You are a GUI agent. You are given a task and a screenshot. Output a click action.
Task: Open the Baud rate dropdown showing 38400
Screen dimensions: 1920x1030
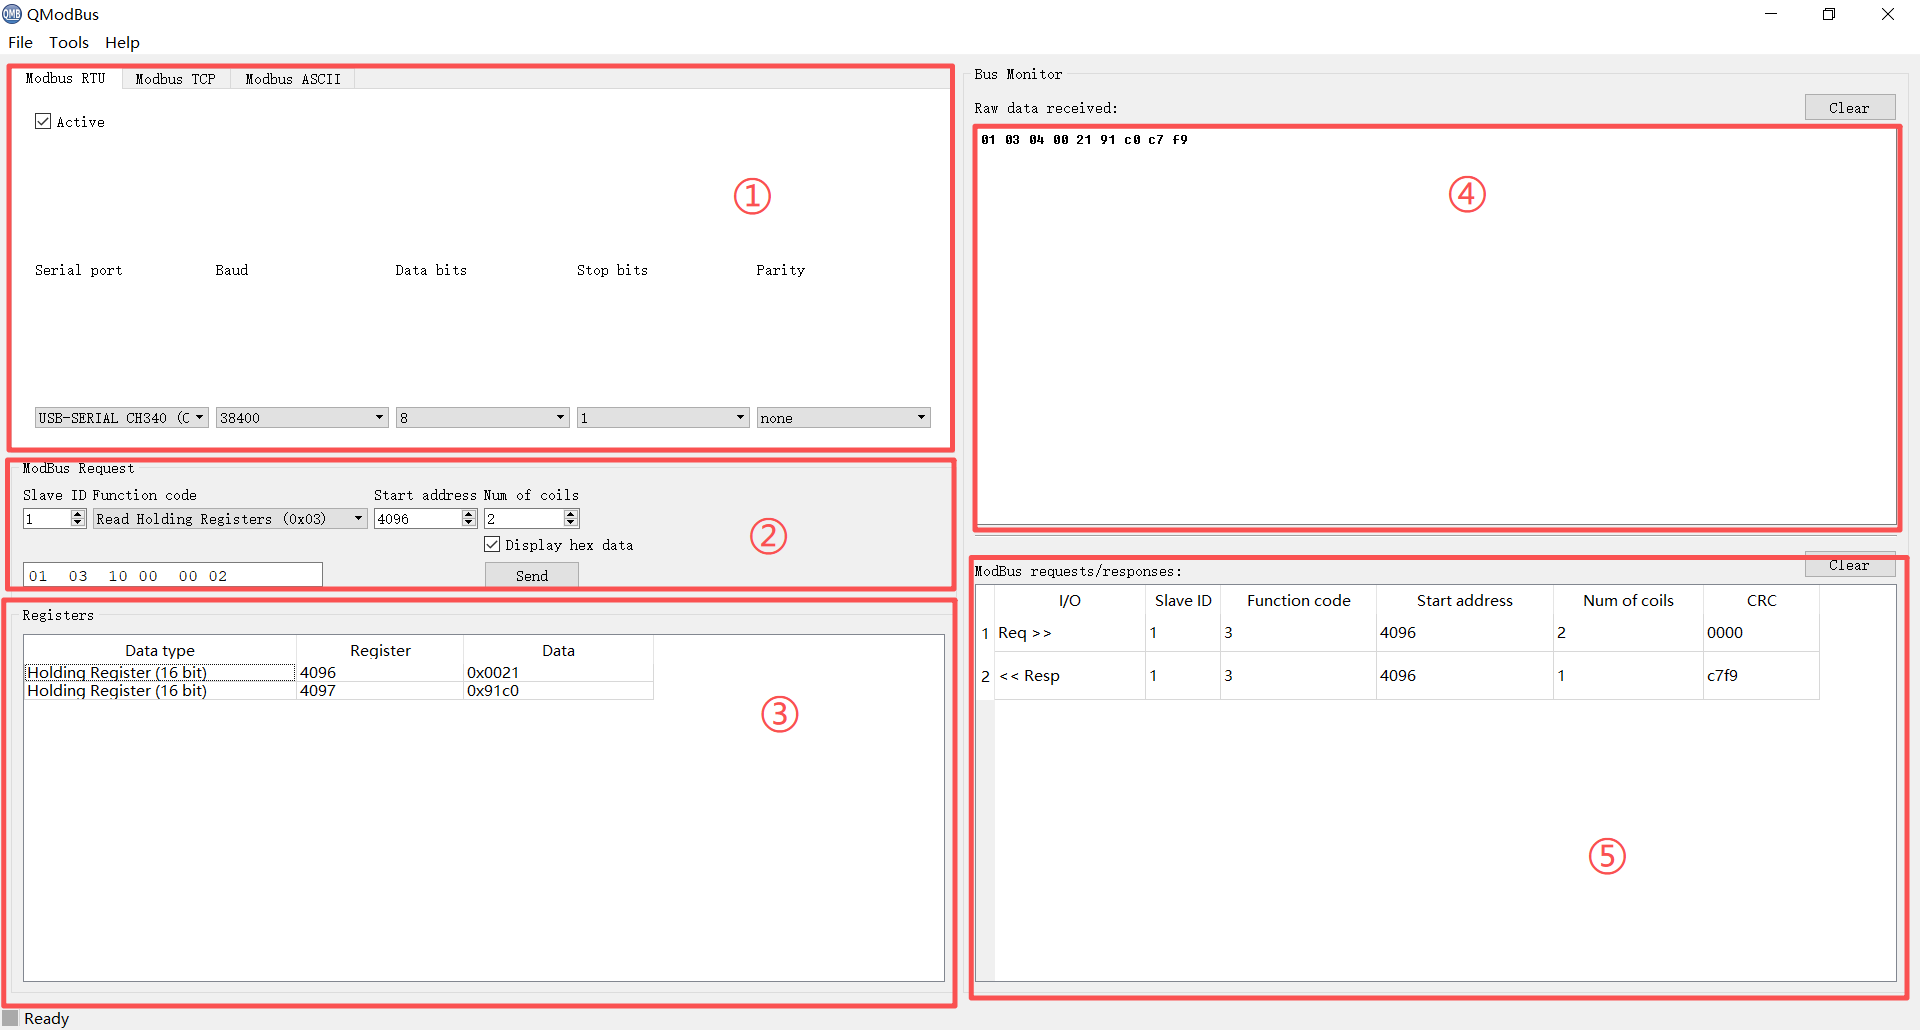(302, 418)
